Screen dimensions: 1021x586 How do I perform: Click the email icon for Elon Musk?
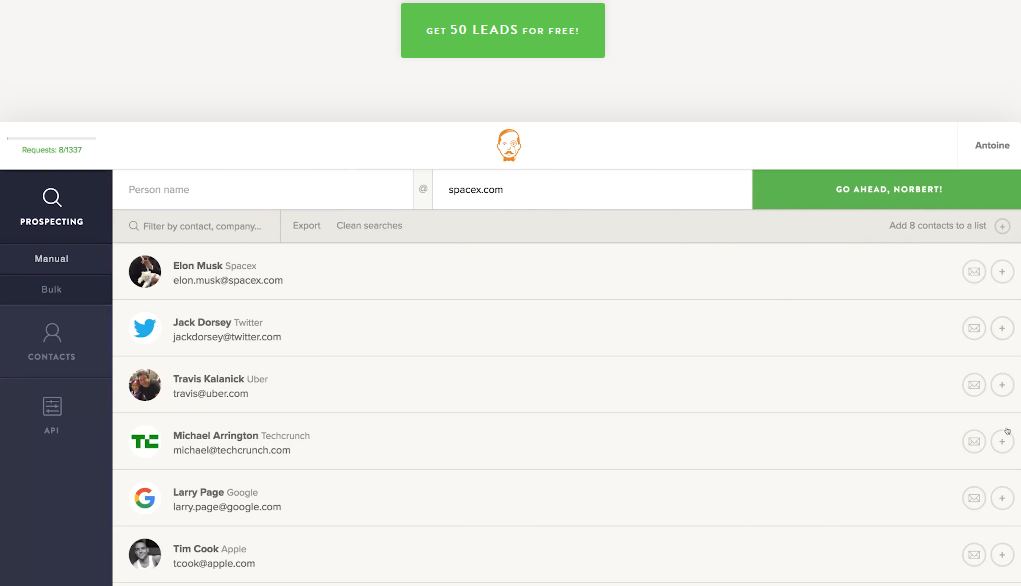(974, 272)
